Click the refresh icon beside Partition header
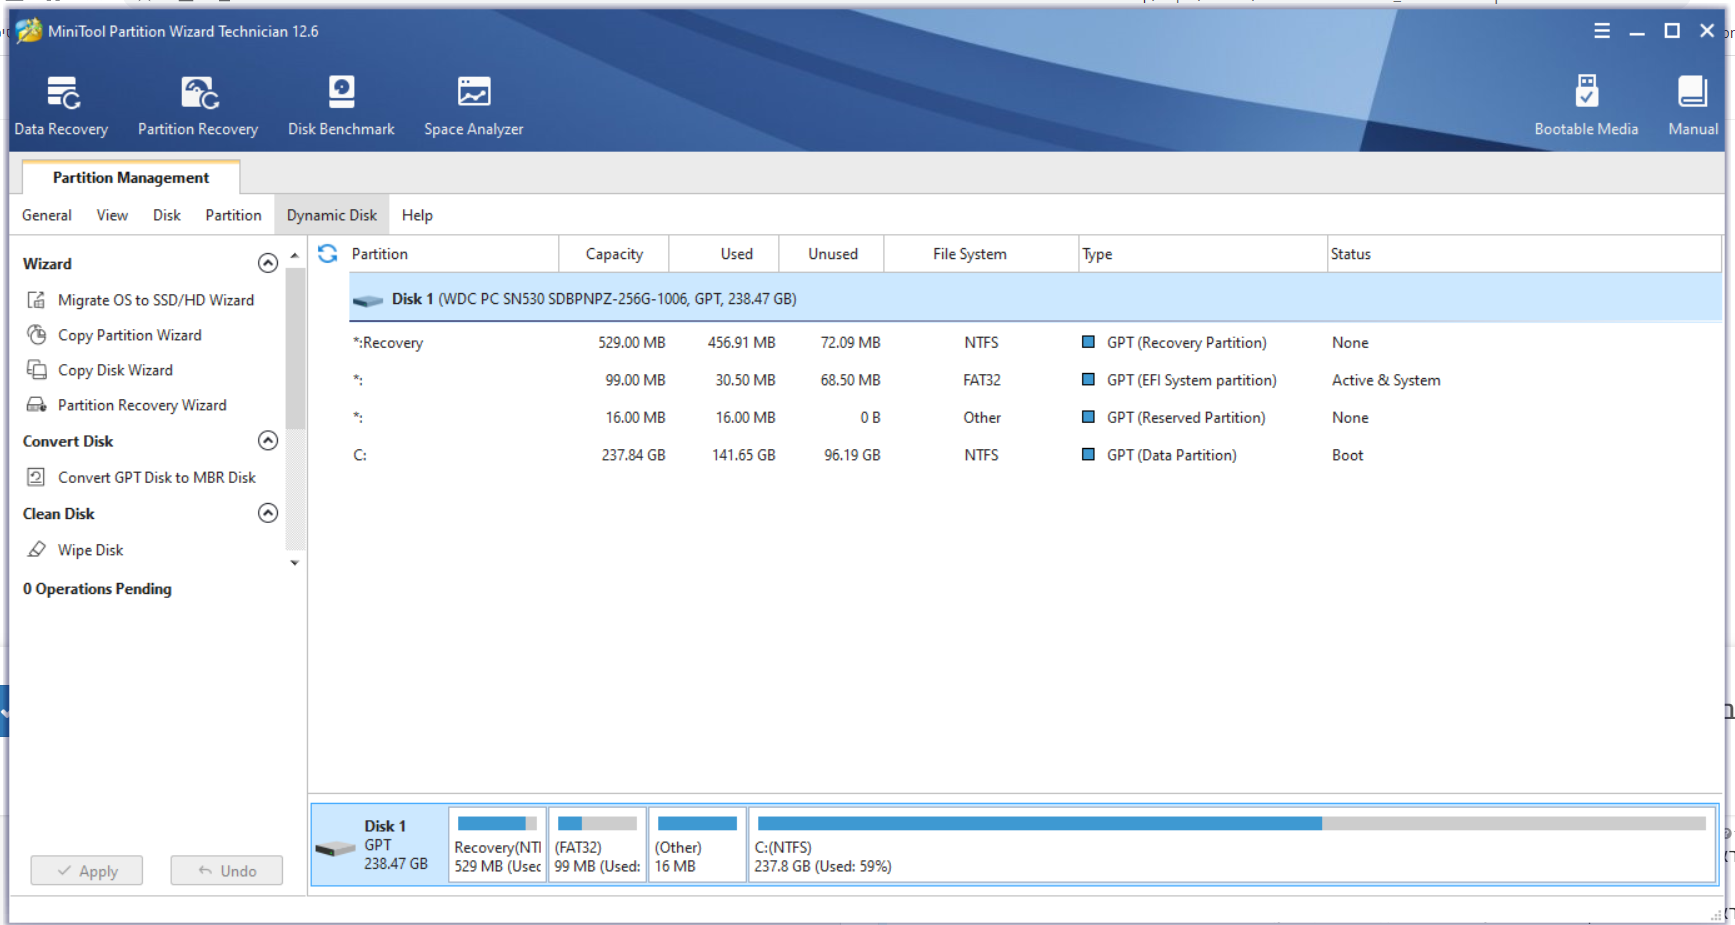The height and width of the screenshot is (925, 1735). [328, 254]
